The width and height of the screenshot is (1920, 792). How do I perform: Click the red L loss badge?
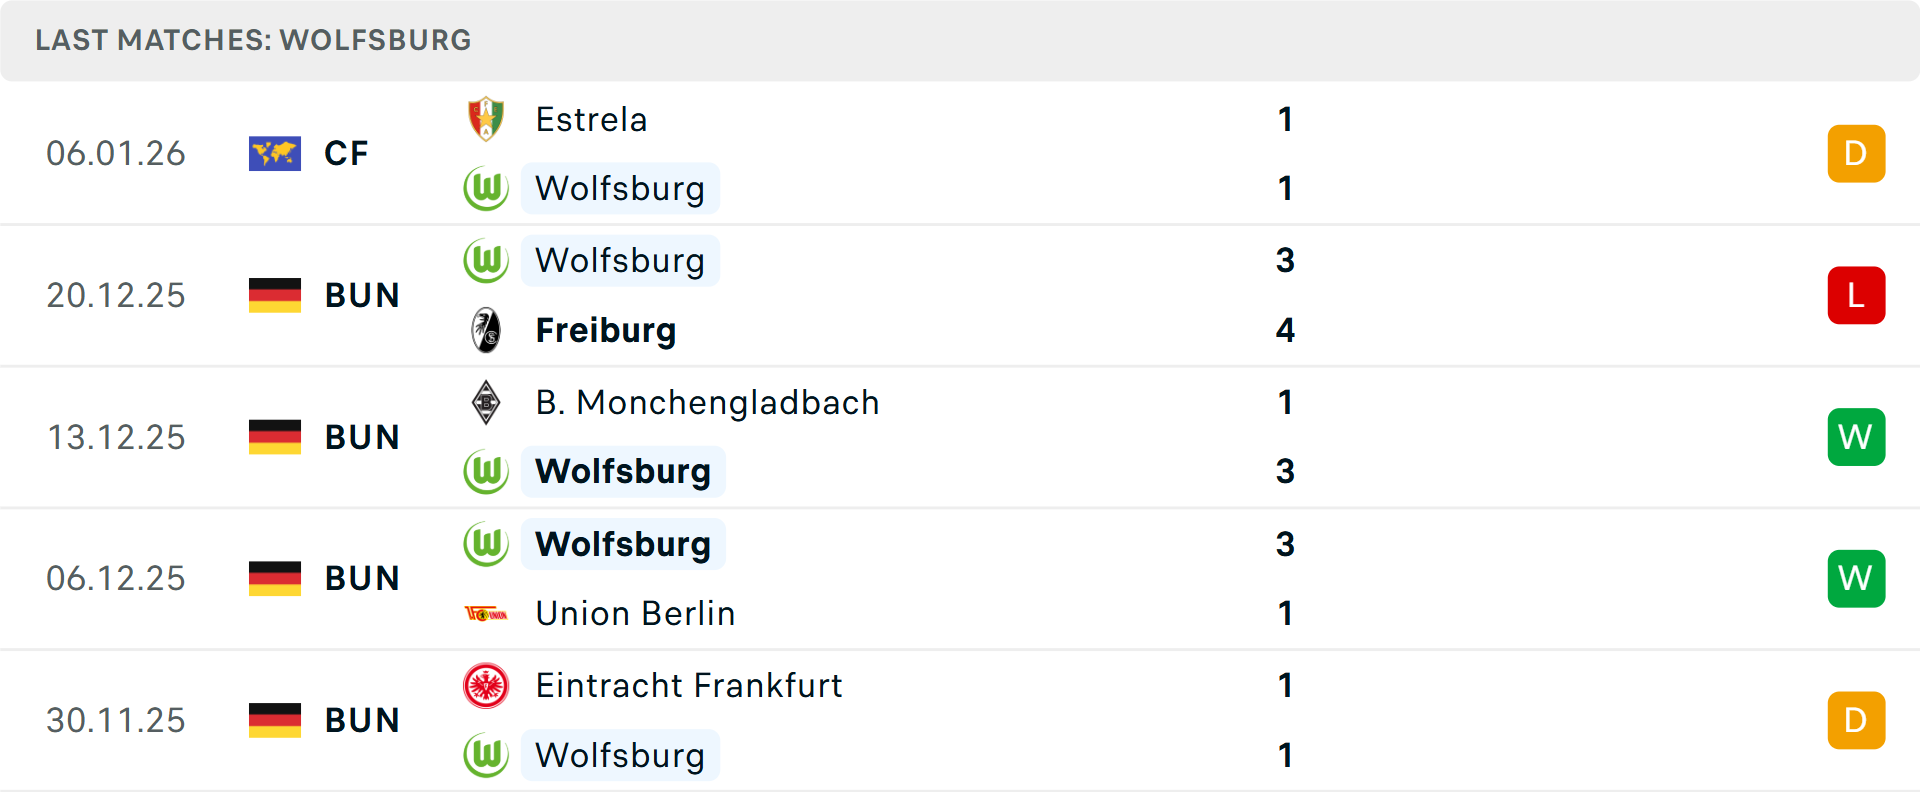pyautogui.click(x=1856, y=295)
